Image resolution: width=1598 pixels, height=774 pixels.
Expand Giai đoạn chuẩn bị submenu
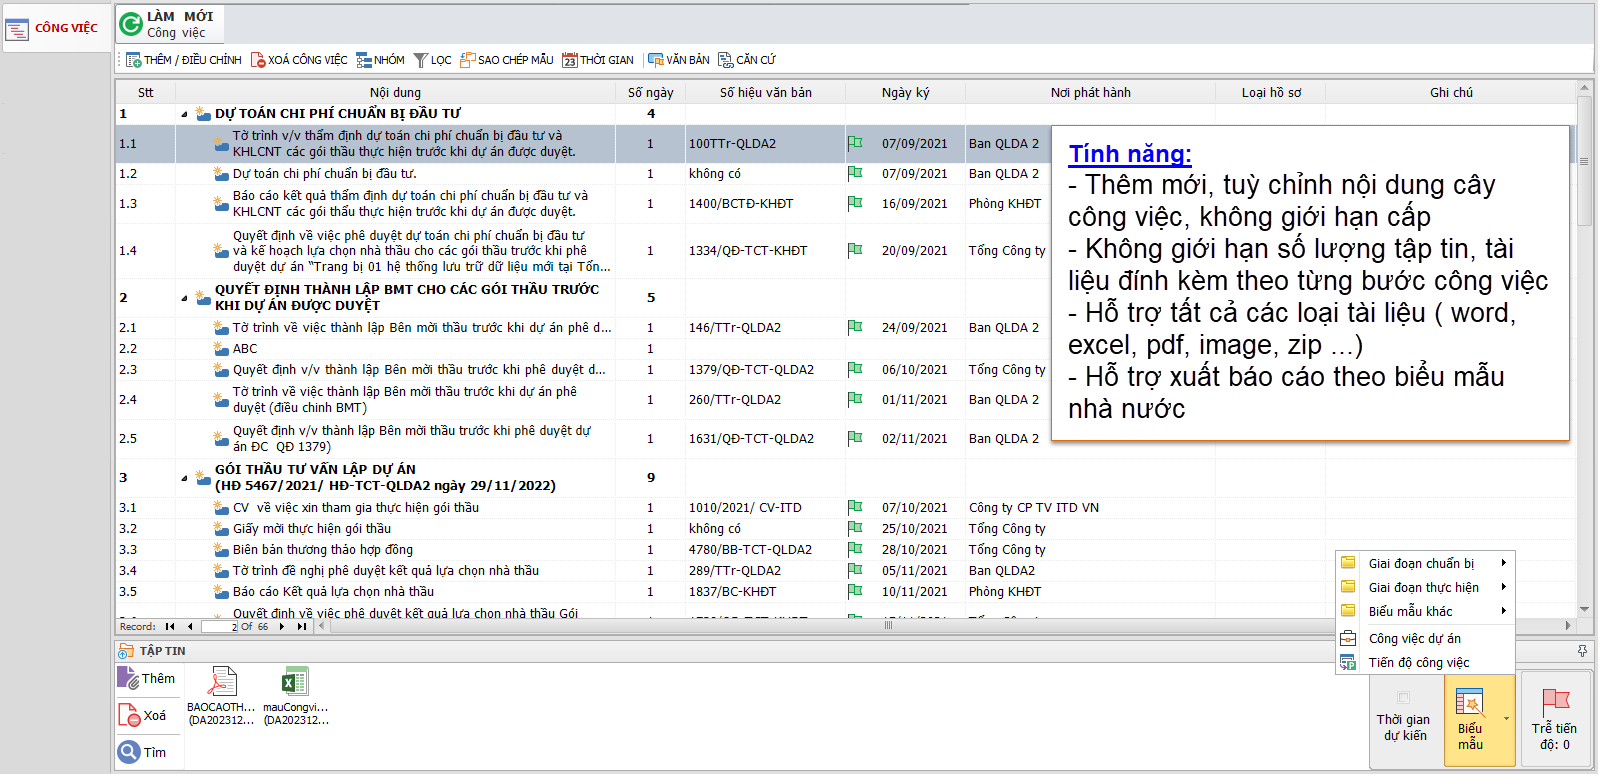1422,563
